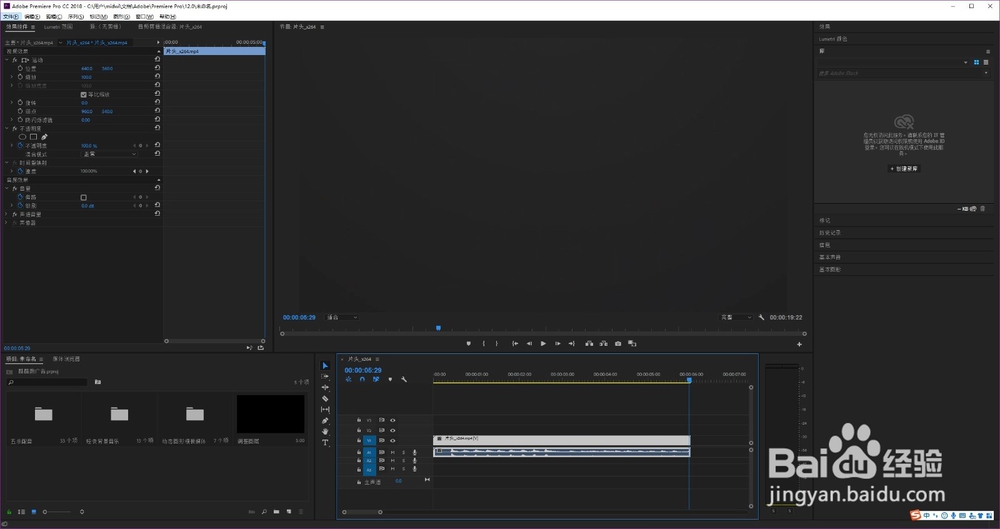Image resolution: width=1000 pixels, height=529 pixels.
Task: Select the Track Select Forward tool
Action: coord(325,376)
